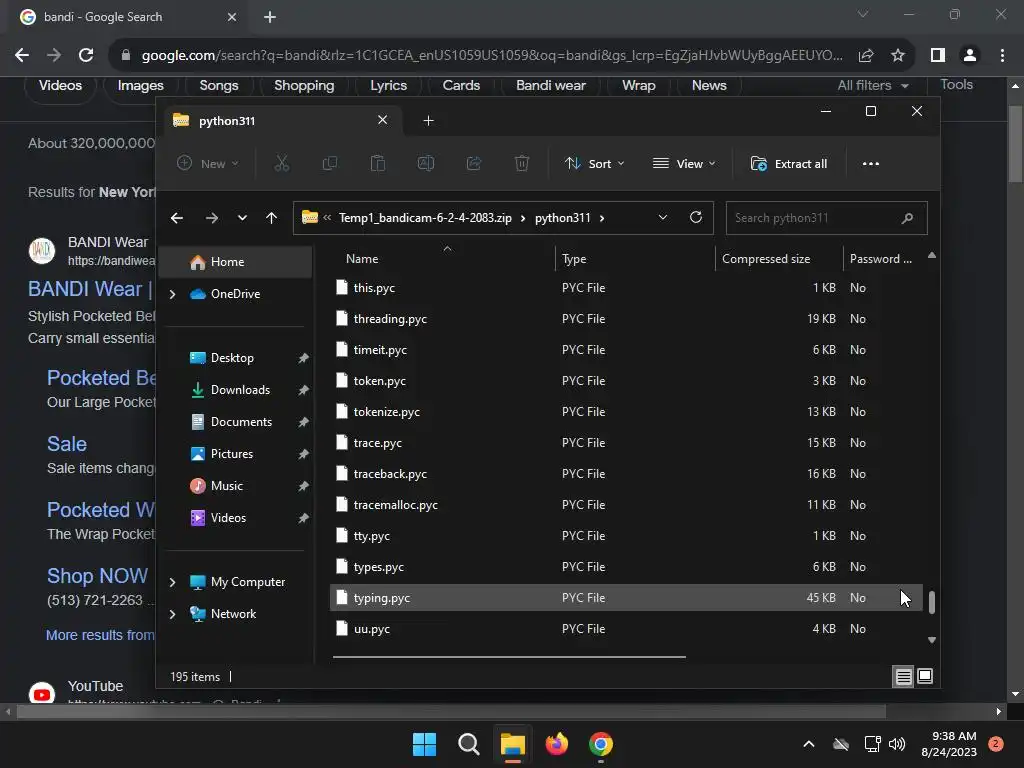
Task: Sort by Name column header
Action: (x=362, y=259)
